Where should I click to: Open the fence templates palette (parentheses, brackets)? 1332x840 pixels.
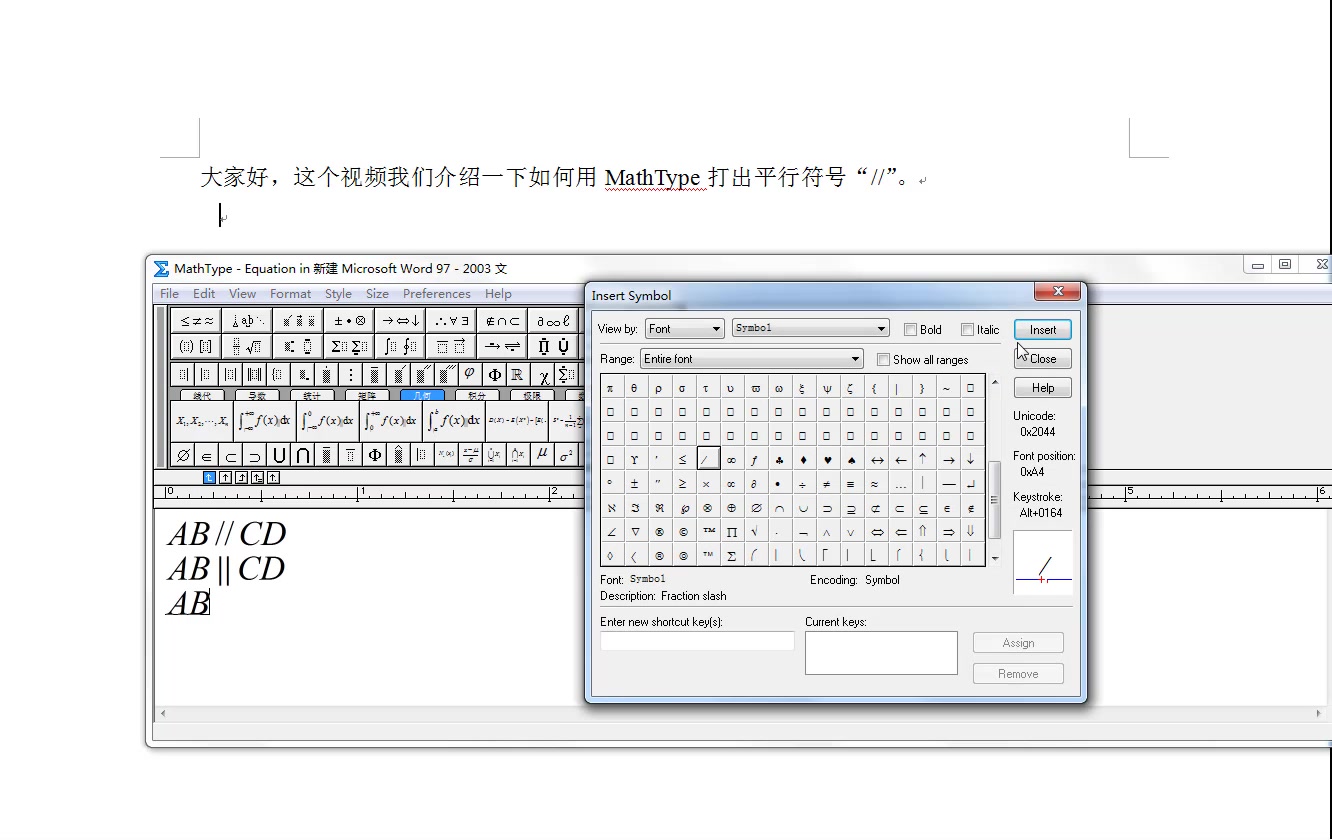[x=196, y=346]
